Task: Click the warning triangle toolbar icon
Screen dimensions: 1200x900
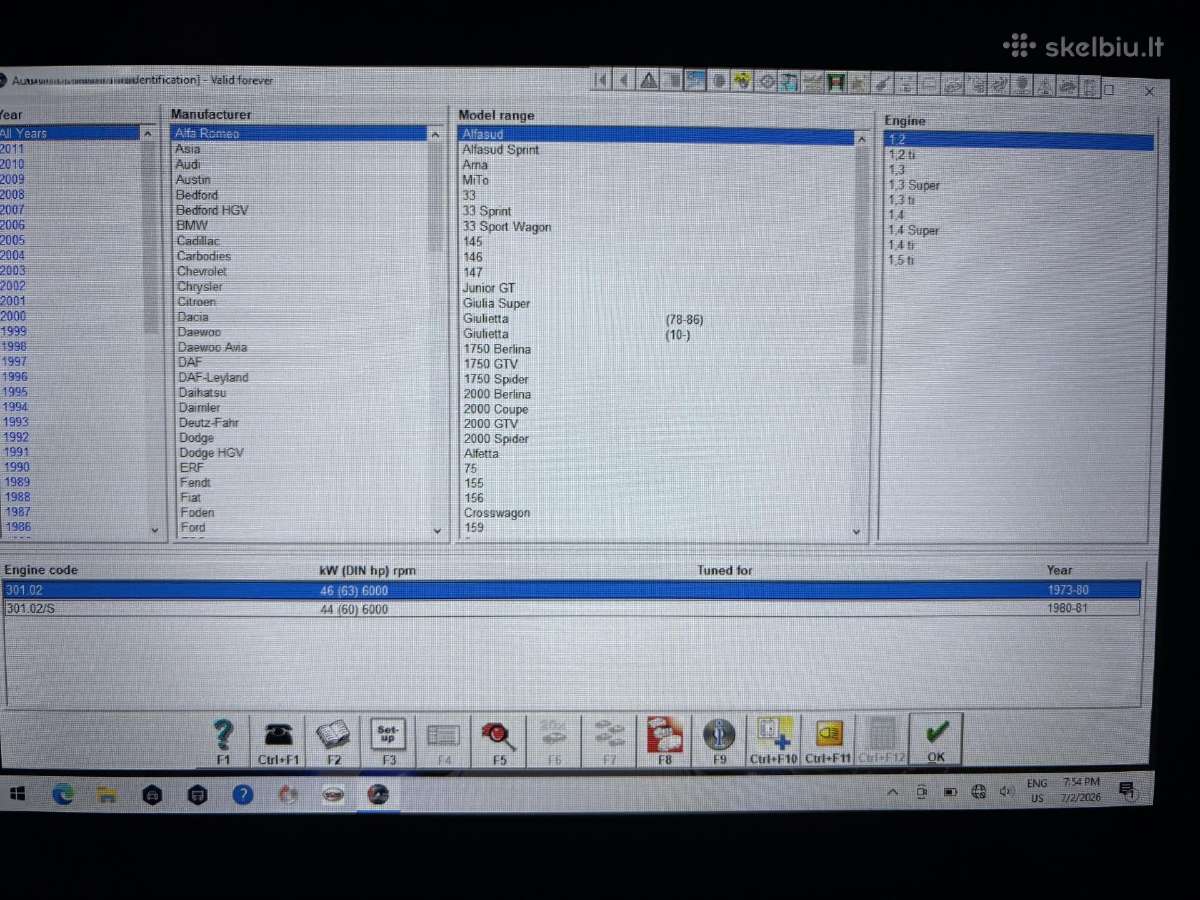Action: (649, 80)
